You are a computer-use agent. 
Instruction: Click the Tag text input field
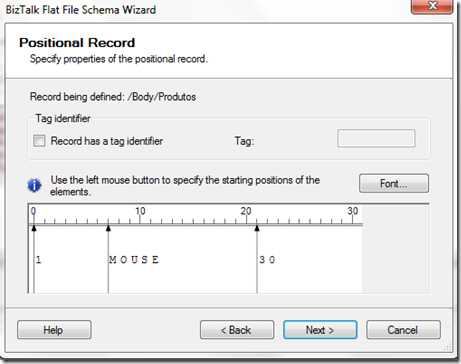tap(376, 138)
